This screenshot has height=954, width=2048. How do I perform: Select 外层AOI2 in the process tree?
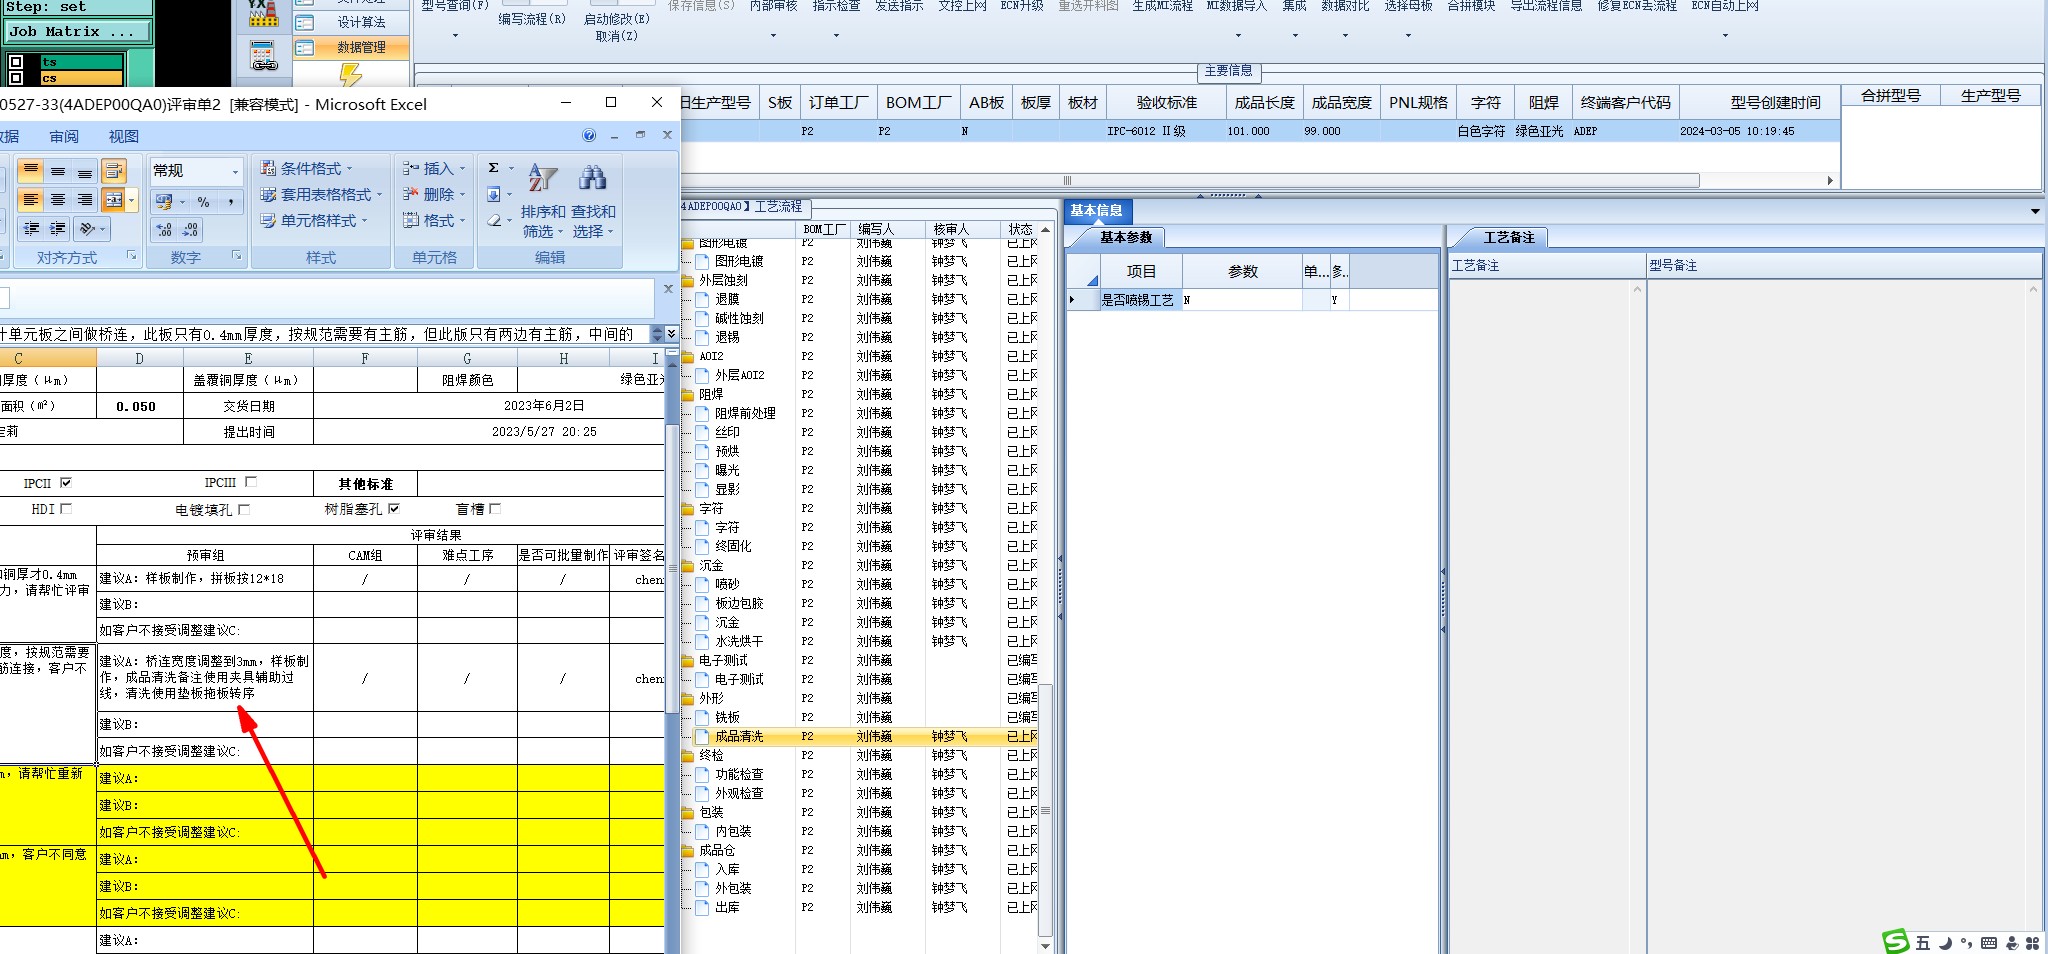(x=739, y=375)
